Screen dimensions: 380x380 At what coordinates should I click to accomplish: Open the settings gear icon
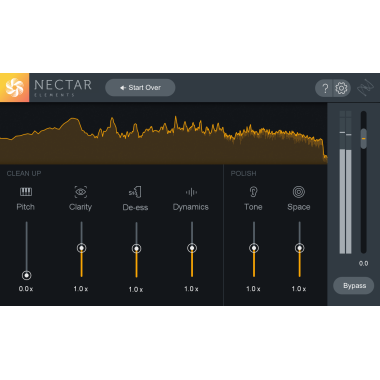pos(341,88)
